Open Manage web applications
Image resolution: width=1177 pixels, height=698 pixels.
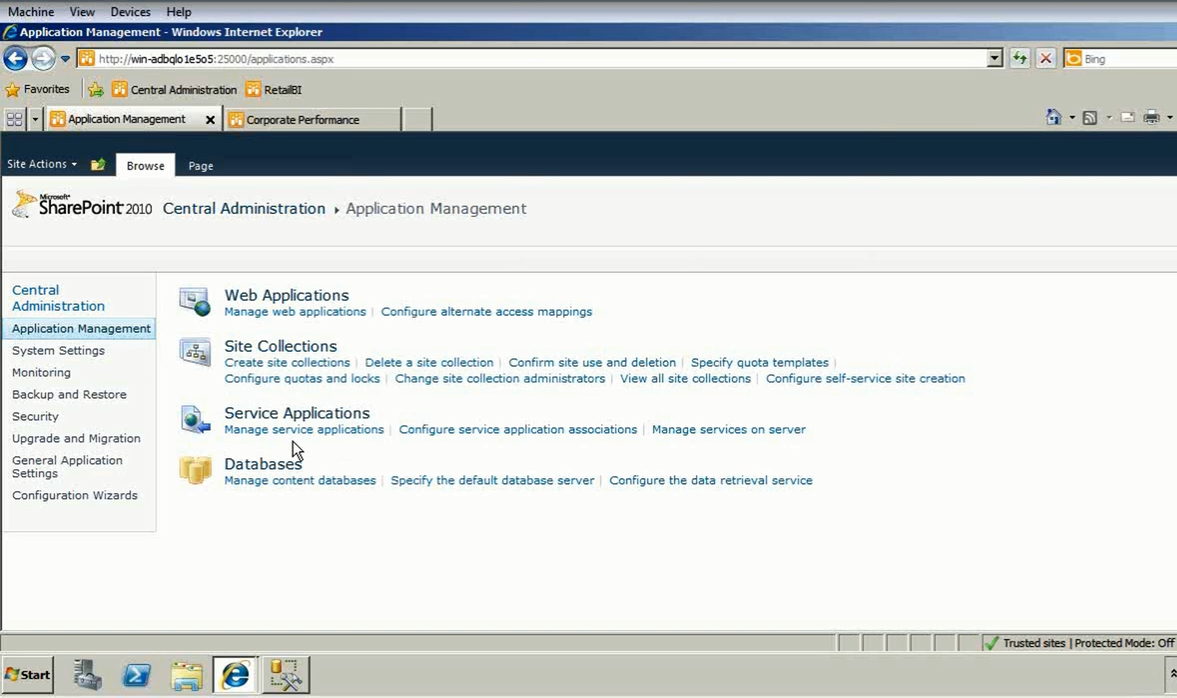coord(295,311)
